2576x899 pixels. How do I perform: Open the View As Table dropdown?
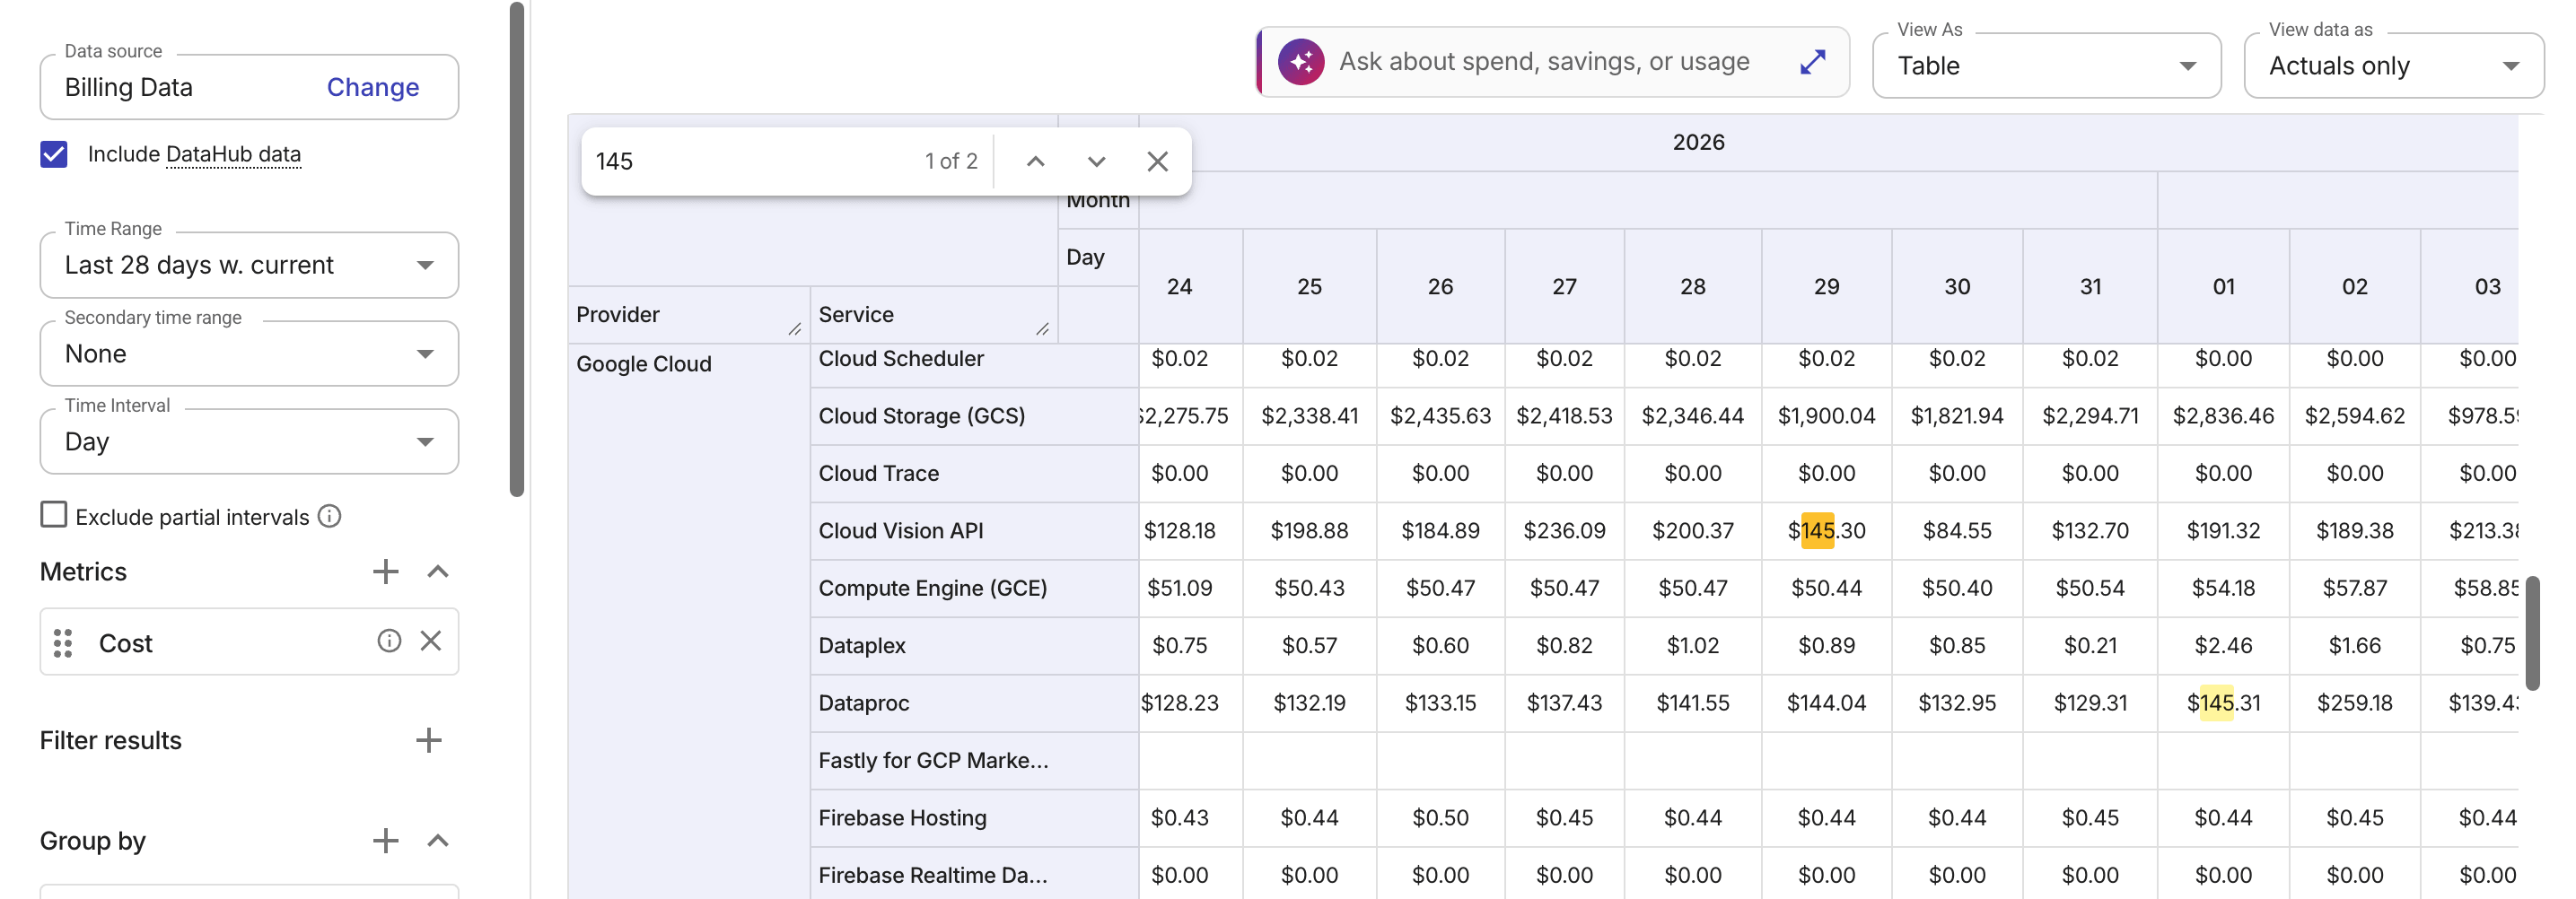(2046, 66)
